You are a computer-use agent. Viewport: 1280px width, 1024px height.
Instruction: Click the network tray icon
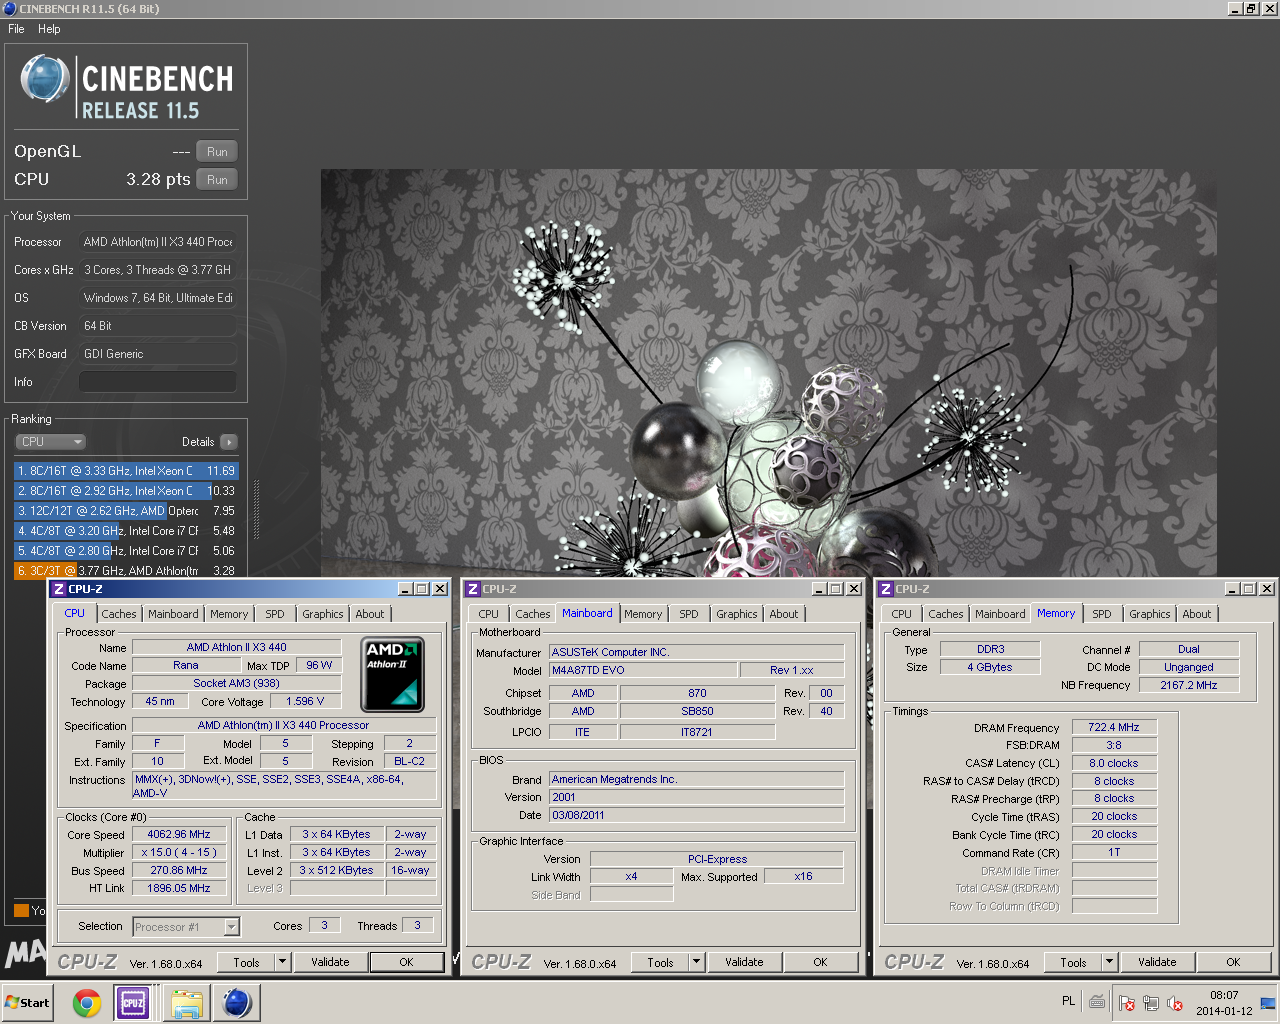pos(1151,1003)
